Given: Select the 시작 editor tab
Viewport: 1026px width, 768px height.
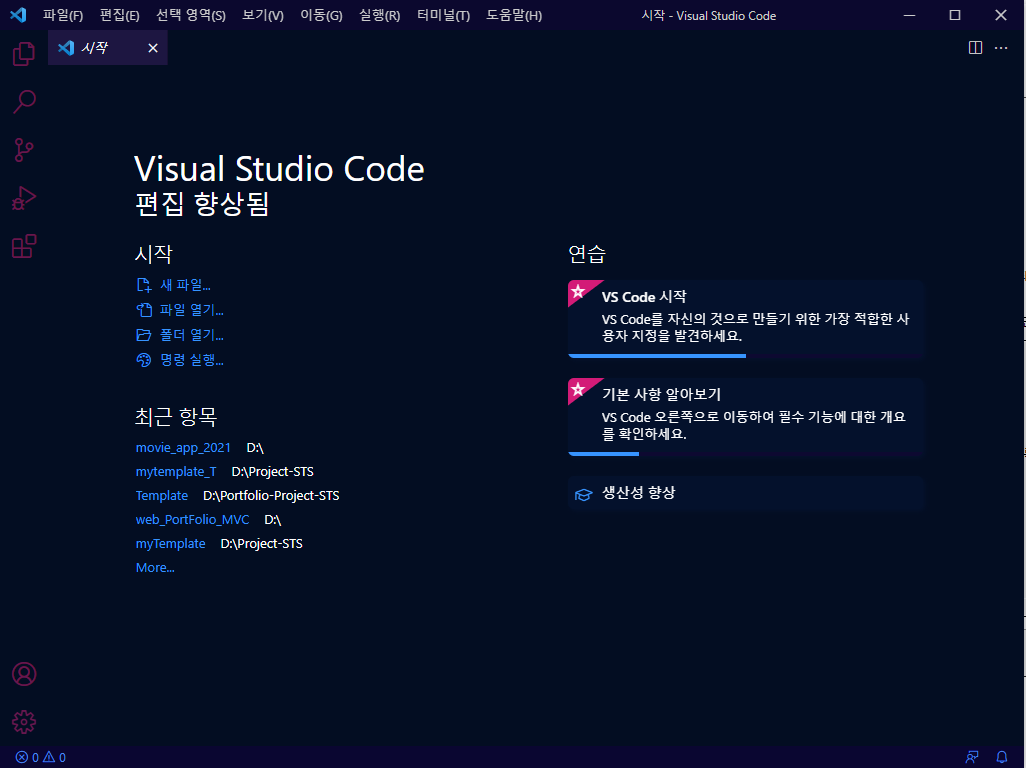Looking at the screenshot, I should pos(107,48).
